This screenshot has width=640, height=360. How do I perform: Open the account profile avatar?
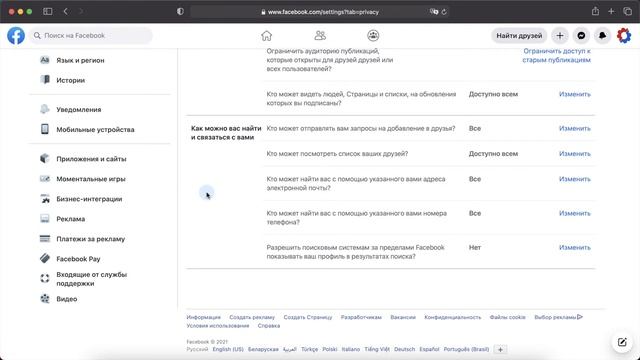[624, 36]
